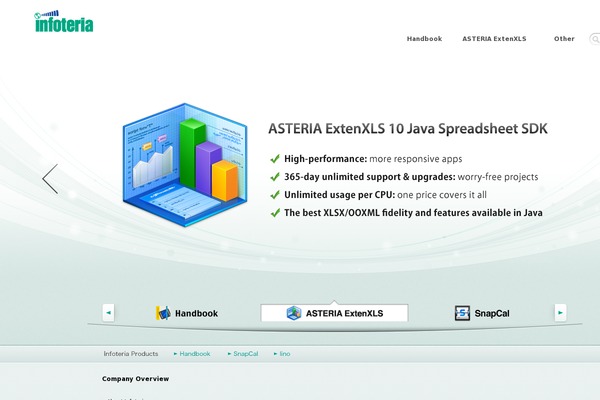Click the Handbook tab icon
The image size is (600, 400).
163,313
